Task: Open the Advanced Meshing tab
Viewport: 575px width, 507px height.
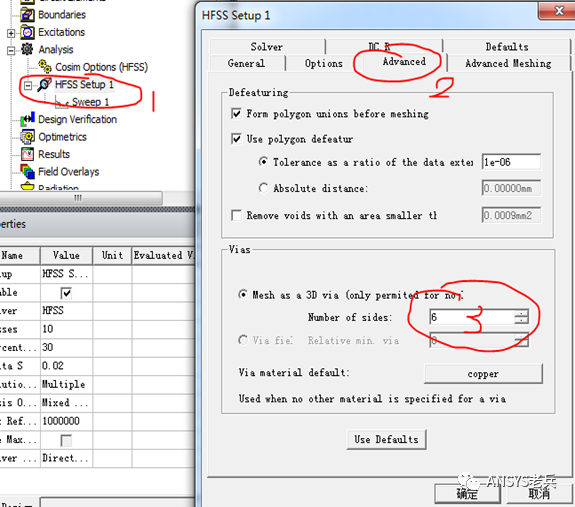Action: (508, 63)
